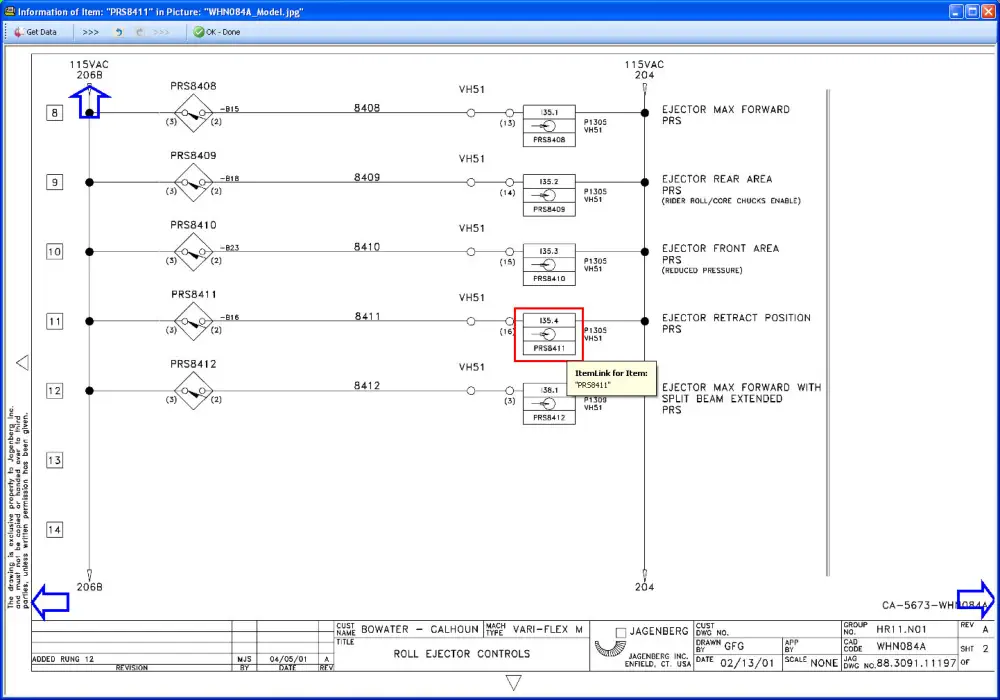Select the highlighted PRS8411 I35.4 input block
Image resolution: width=1000 pixels, height=700 pixels.
pos(549,334)
